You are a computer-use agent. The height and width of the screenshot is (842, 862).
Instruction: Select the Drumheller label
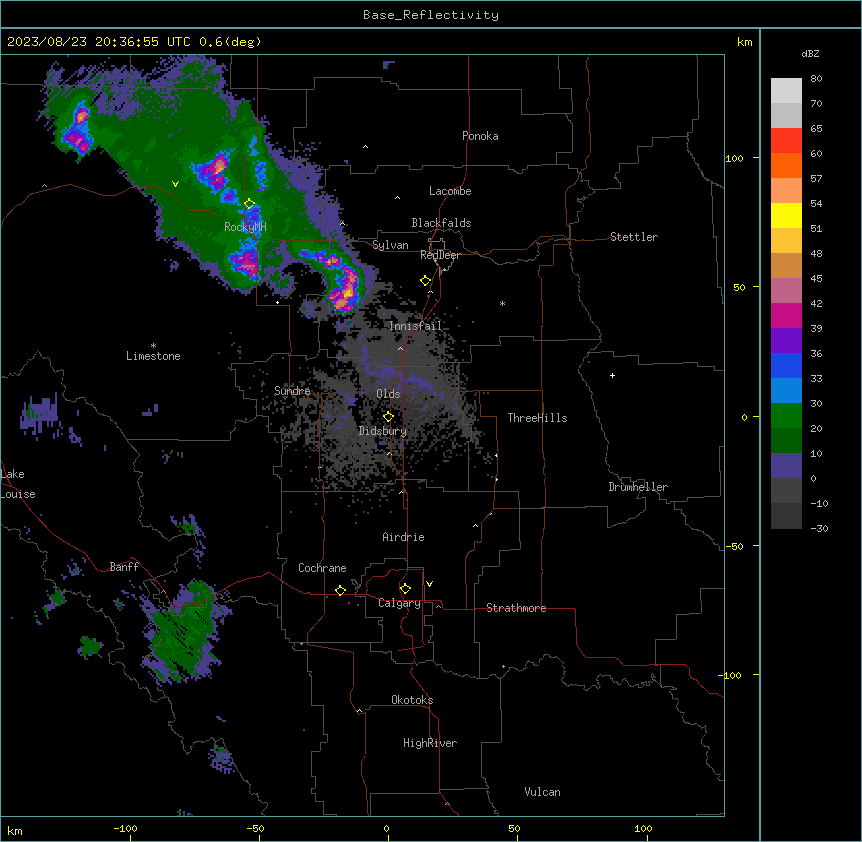click(x=638, y=487)
